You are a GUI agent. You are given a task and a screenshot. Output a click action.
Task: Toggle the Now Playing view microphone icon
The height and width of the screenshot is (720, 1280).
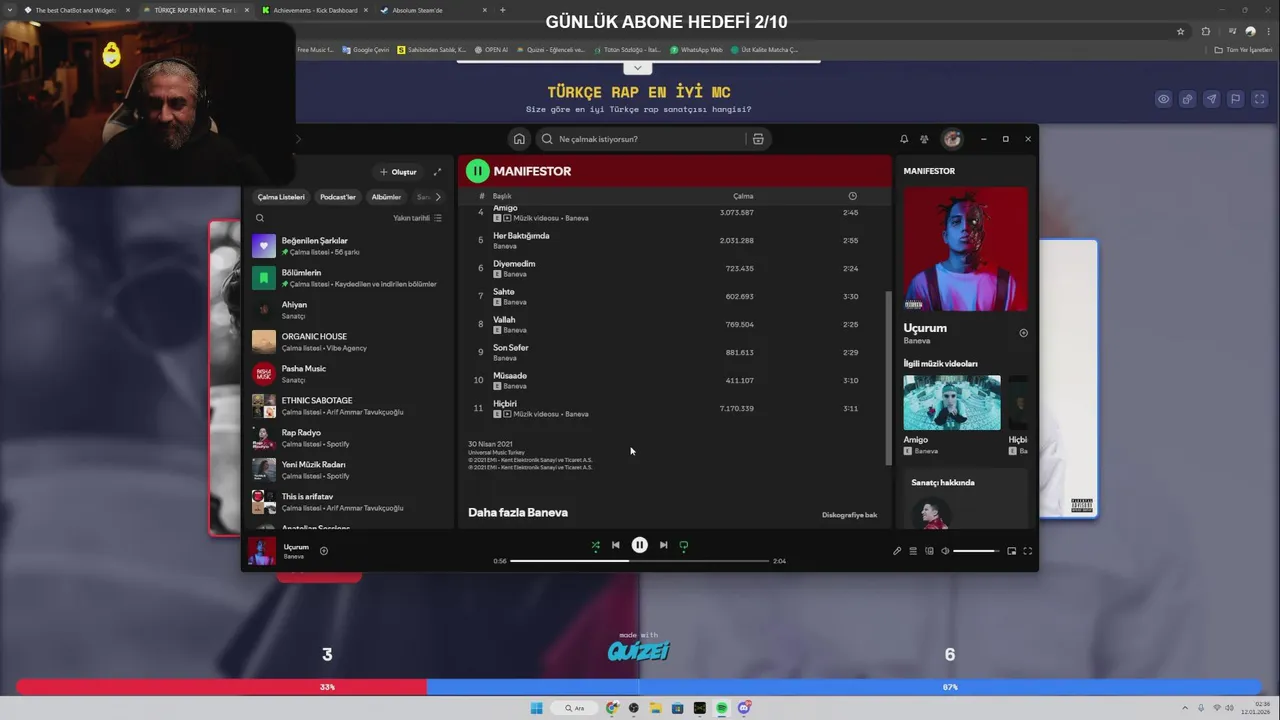[x=897, y=551]
